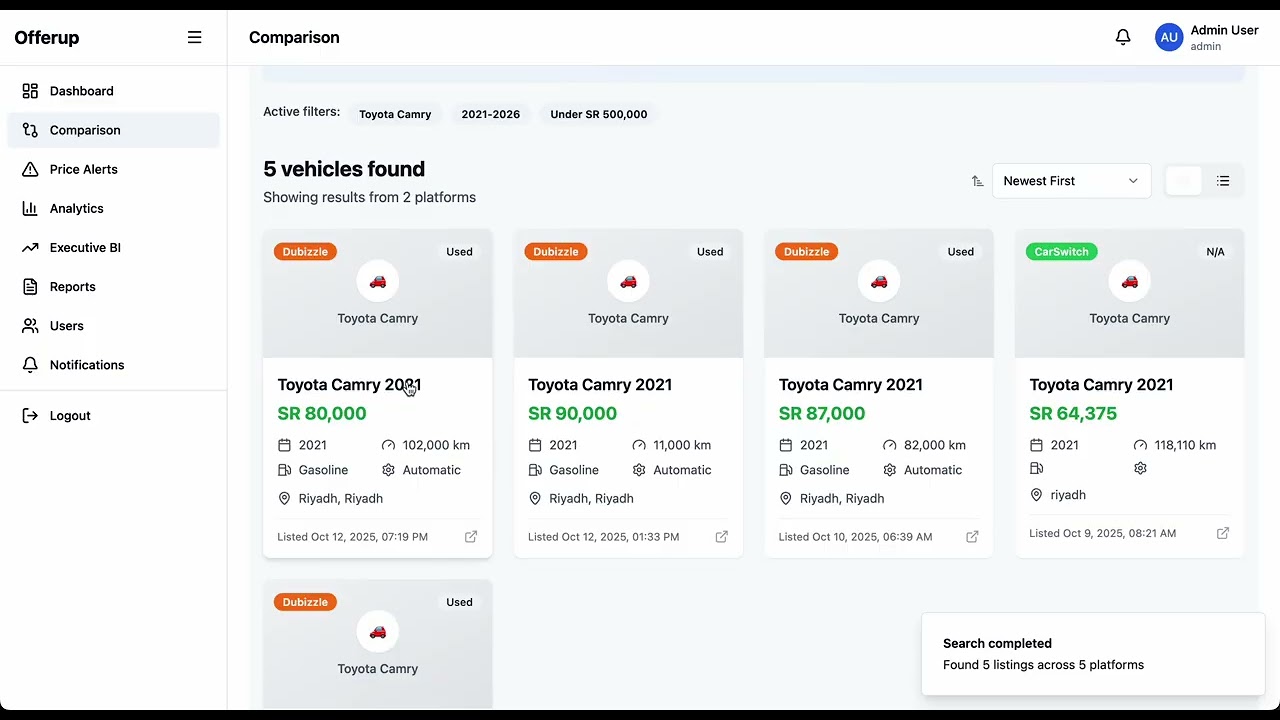Click calendar icon on SR 80,000 card
This screenshot has width=1280, height=720.
(284, 445)
